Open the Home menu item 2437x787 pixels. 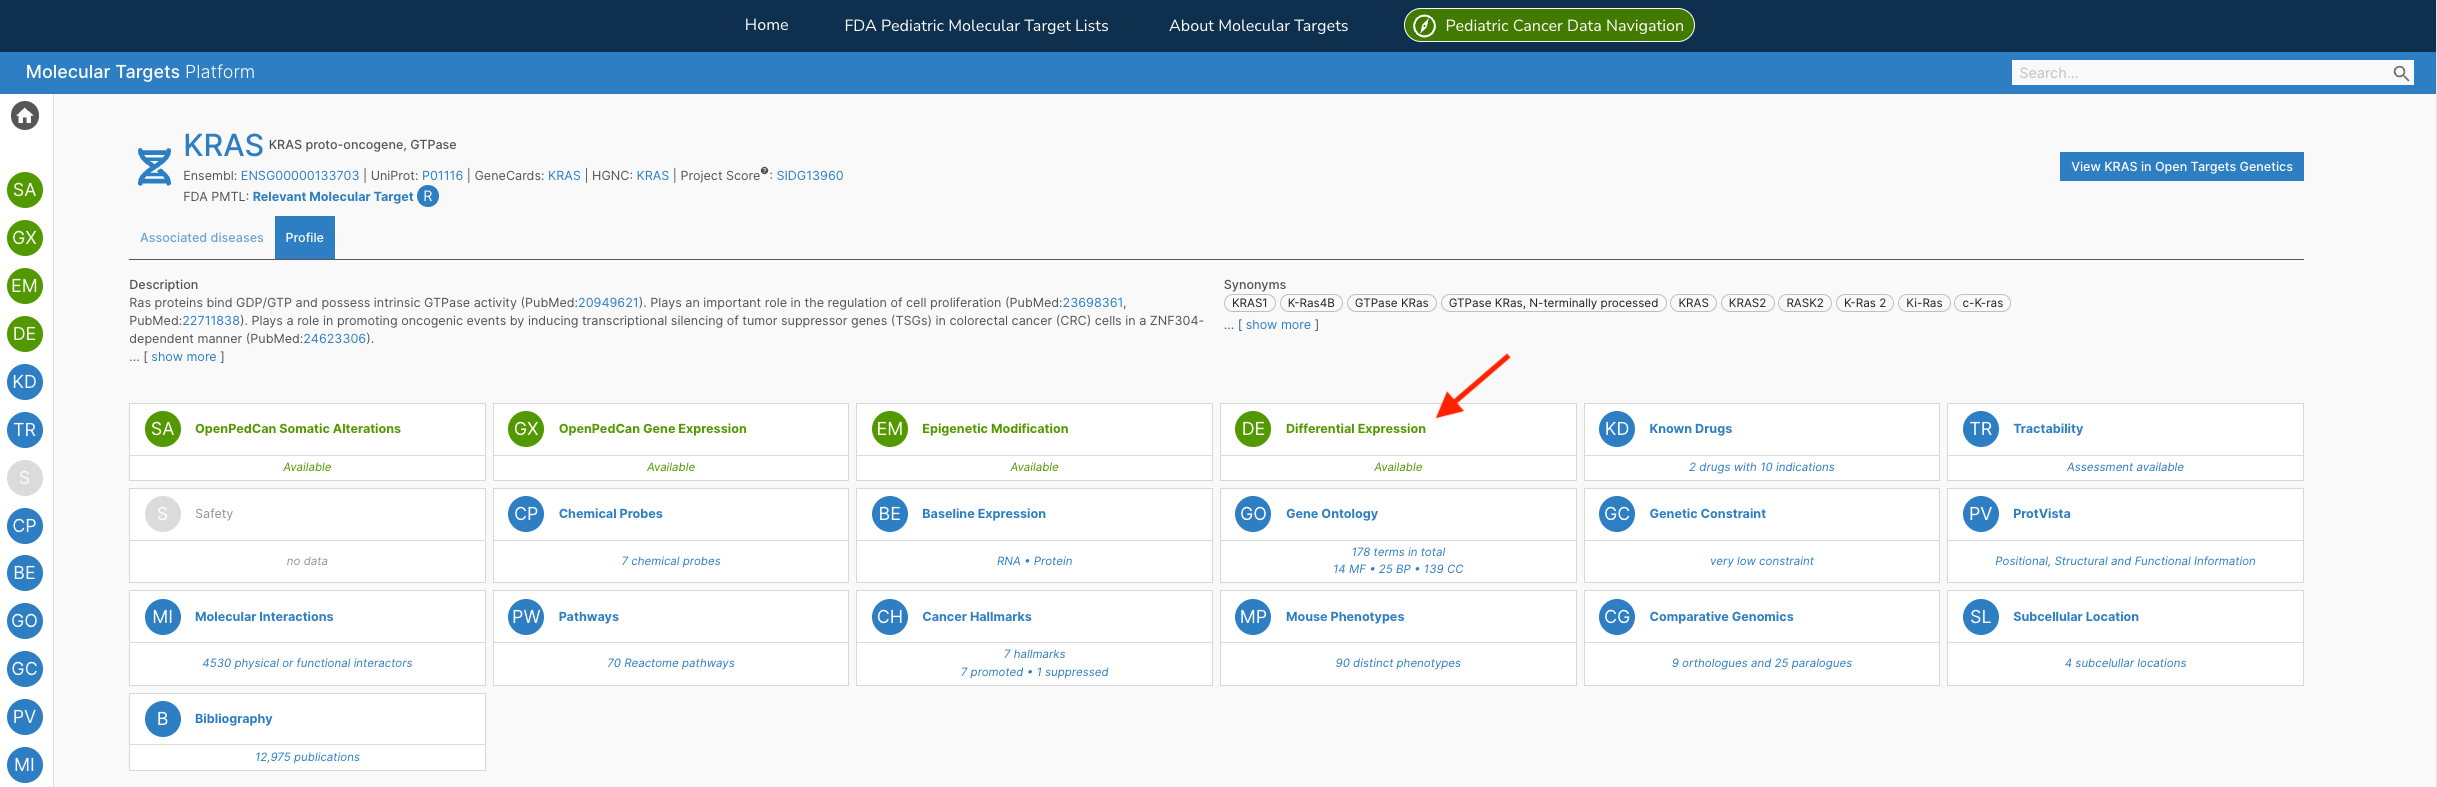coord(766,25)
